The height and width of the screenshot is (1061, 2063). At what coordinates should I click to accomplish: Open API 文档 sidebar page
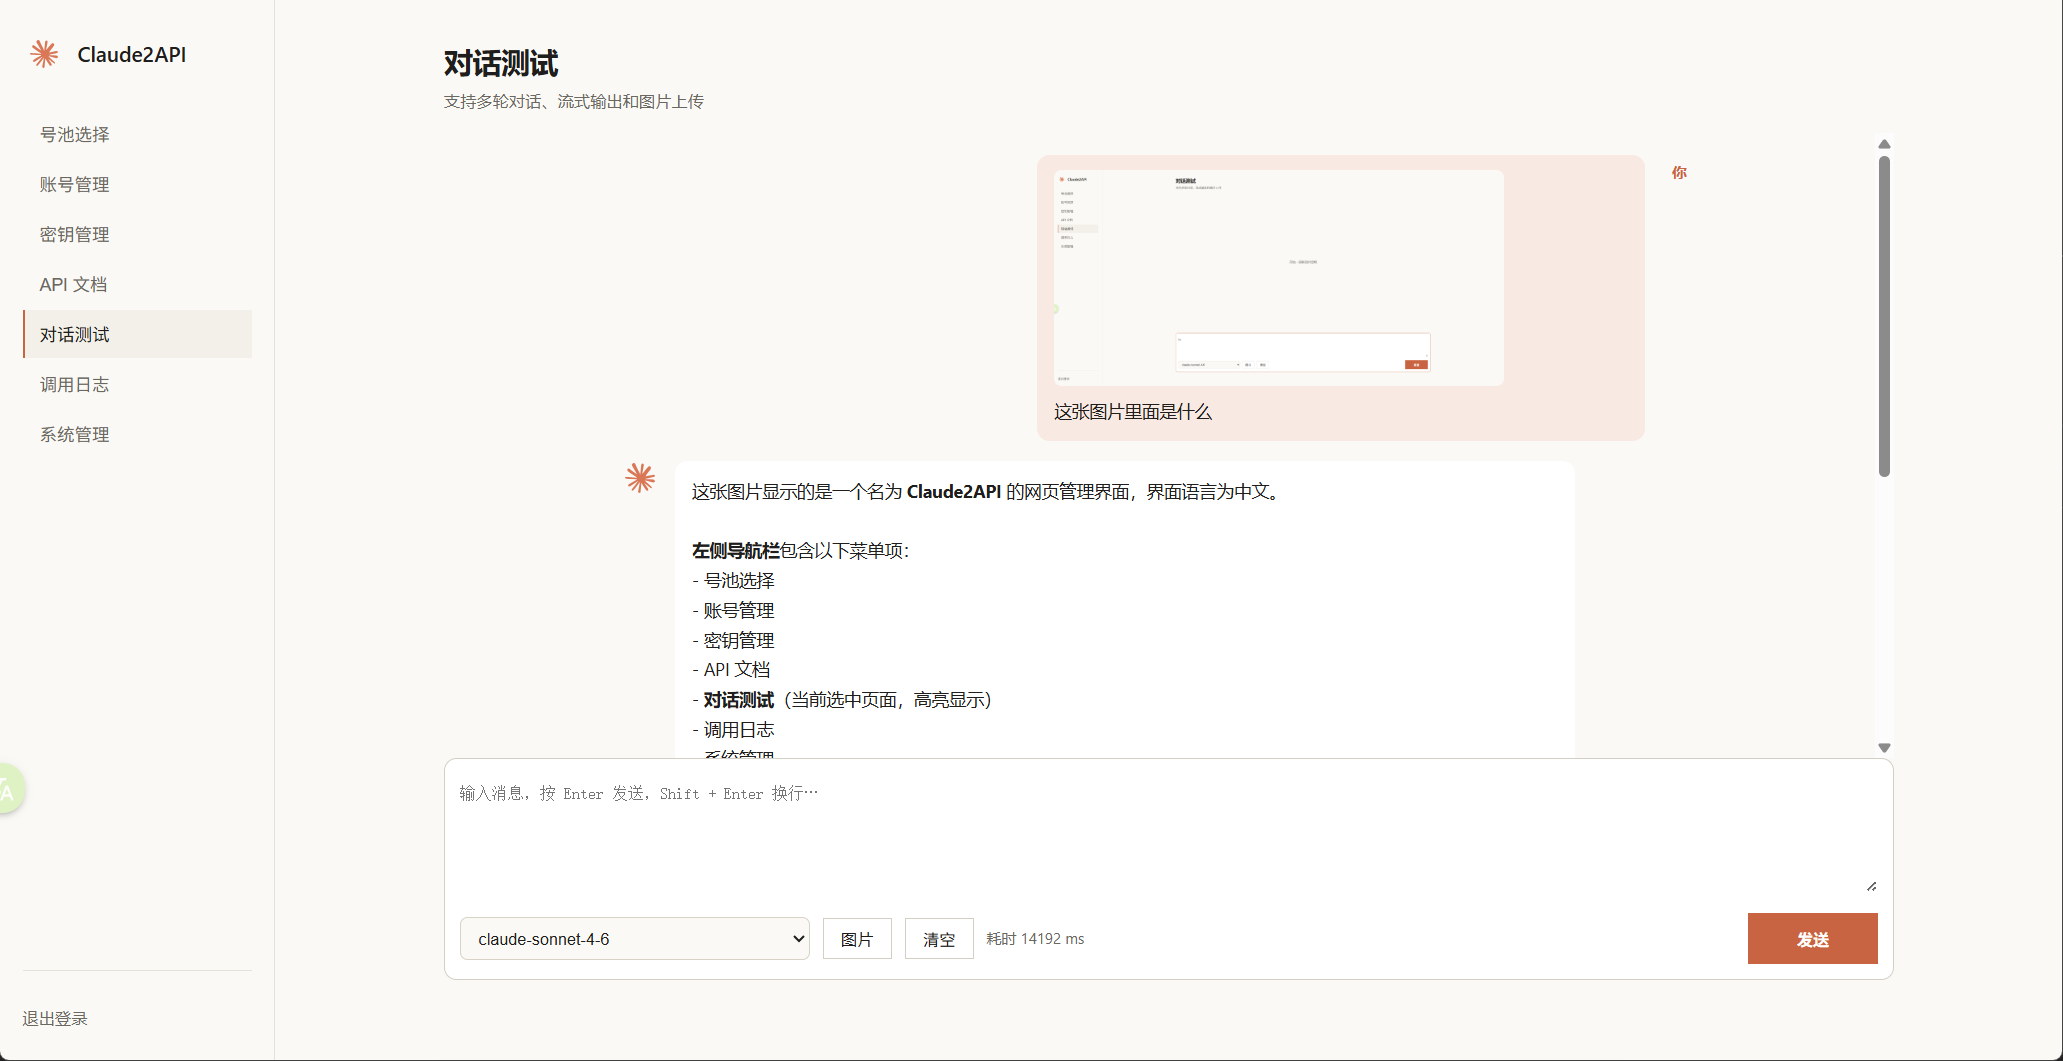coord(137,284)
